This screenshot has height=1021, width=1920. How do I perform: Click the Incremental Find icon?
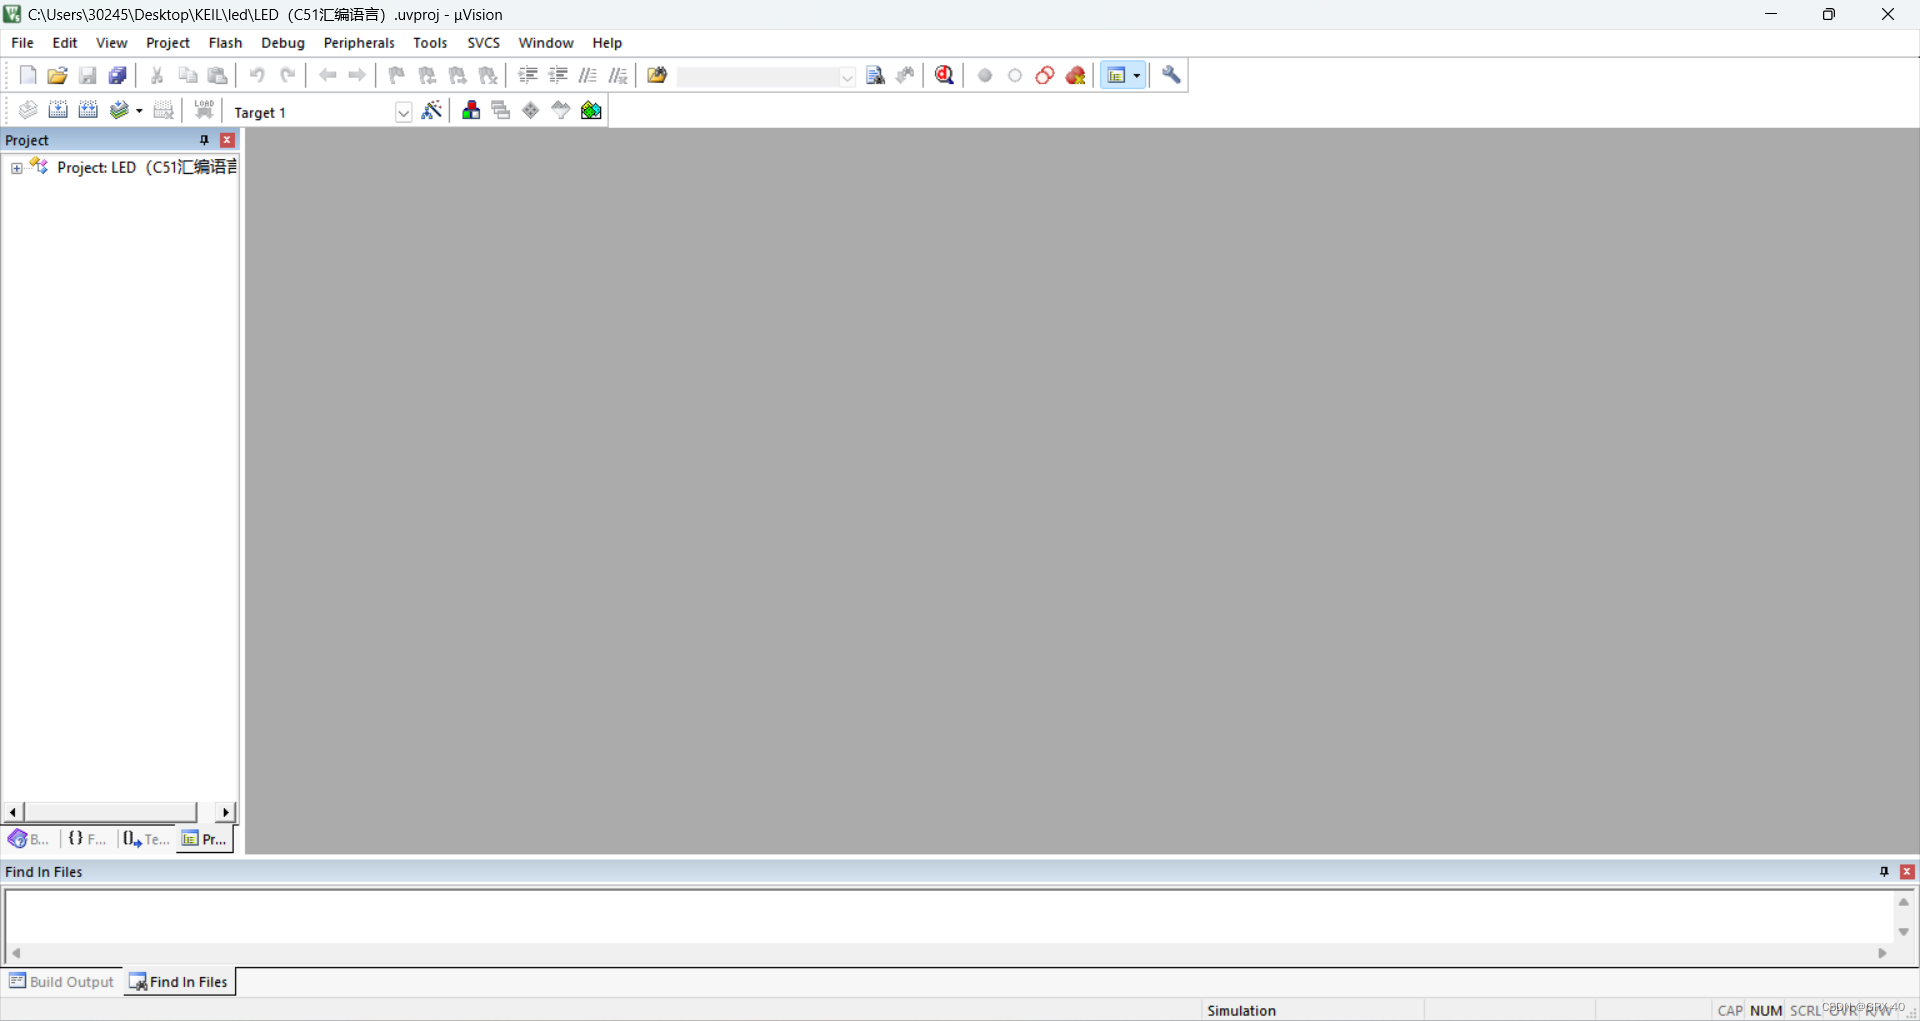point(906,75)
